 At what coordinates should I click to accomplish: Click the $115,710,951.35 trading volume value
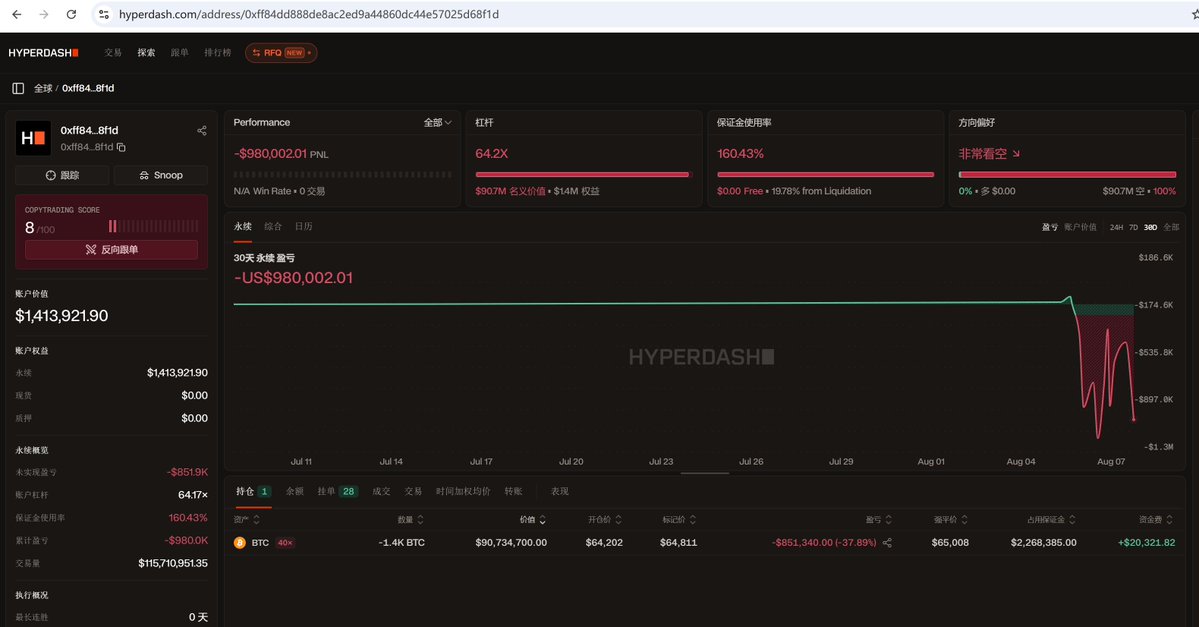point(173,564)
